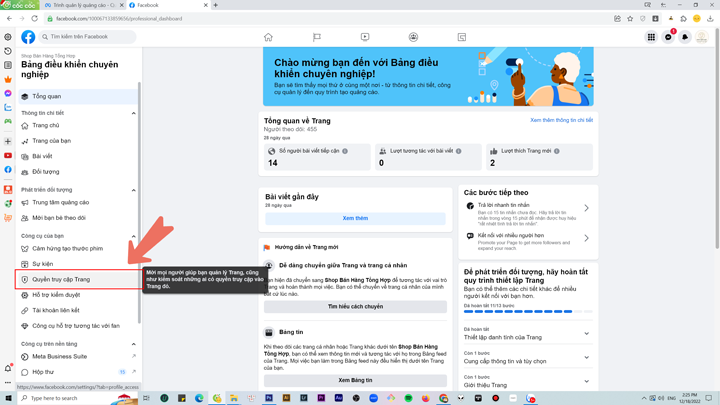Open the notifications bell in Facebook header
Screen dimensions: 720x405
coord(685,37)
